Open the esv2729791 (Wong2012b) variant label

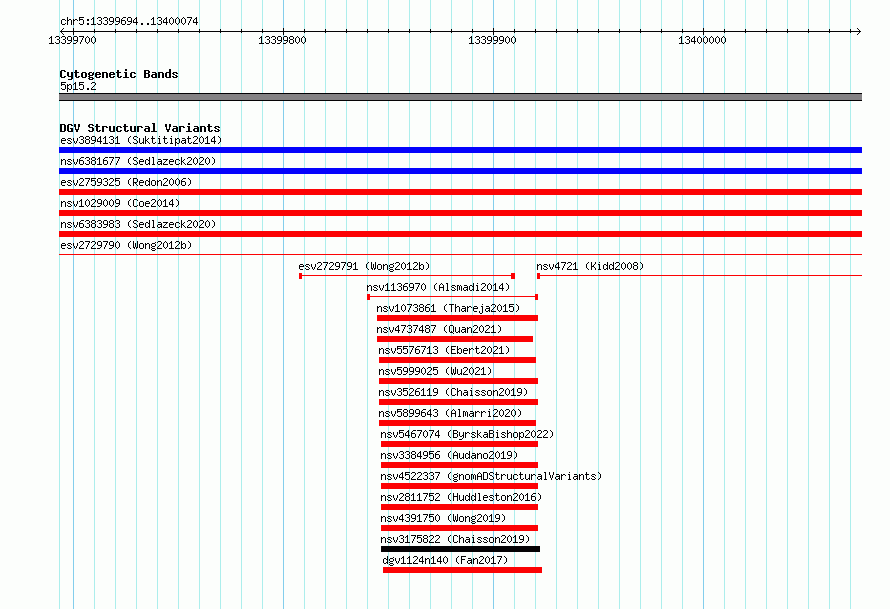click(364, 266)
